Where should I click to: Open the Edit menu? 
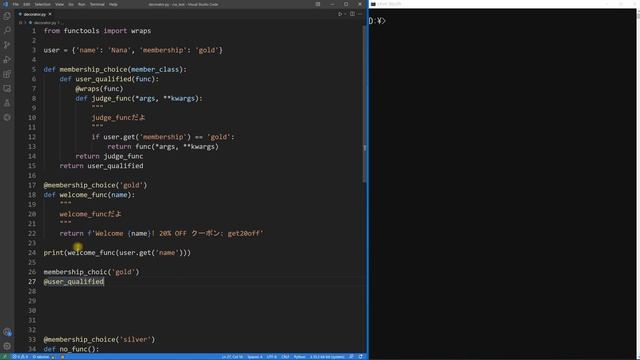click(x=27, y=4)
